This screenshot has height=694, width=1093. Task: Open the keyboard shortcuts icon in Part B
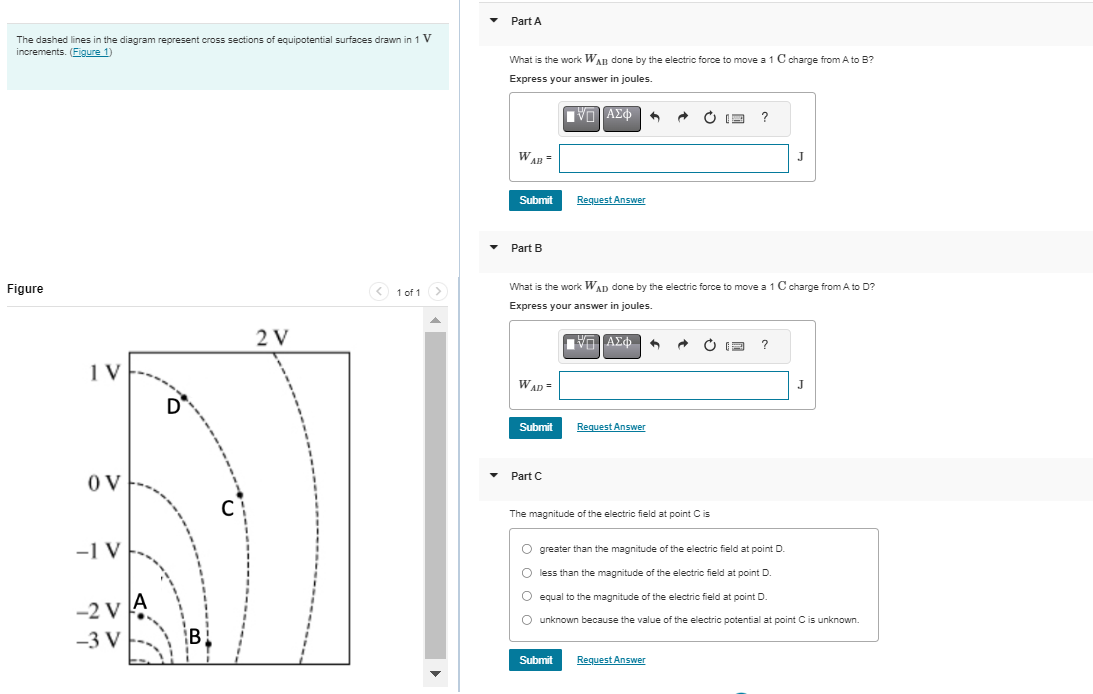click(x=736, y=344)
